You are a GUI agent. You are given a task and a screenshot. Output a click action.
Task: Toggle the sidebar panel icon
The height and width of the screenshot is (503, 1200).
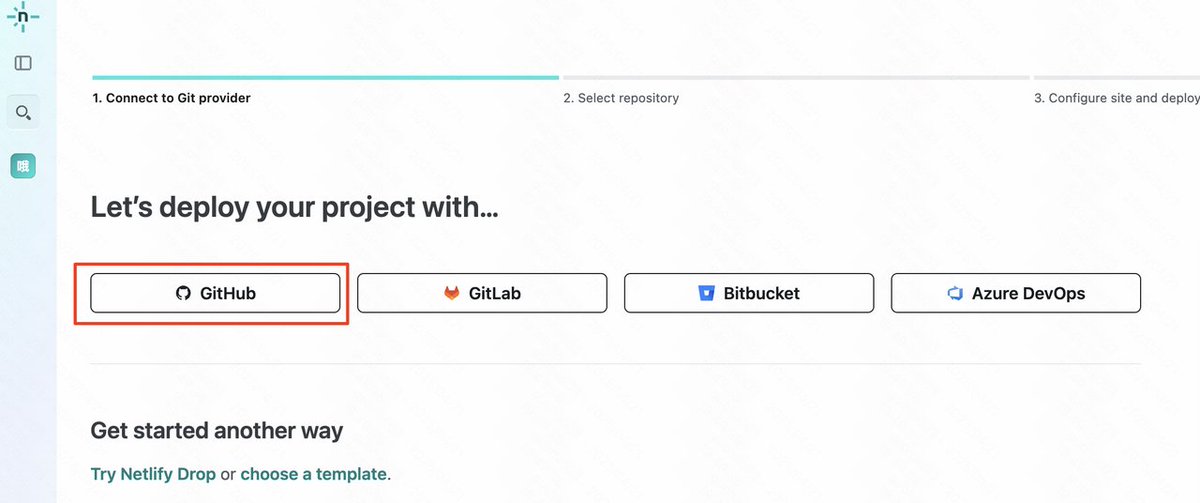click(x=23, y=63)
